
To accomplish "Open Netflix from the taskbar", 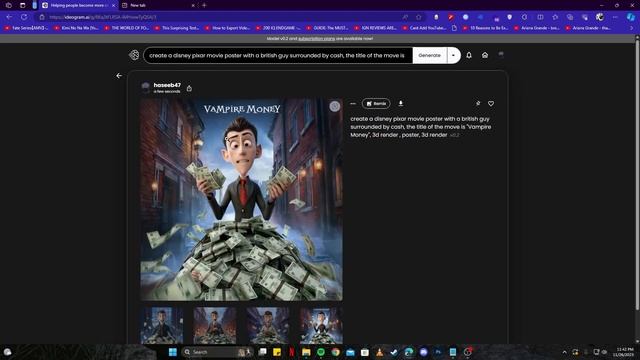I will click(x=291, y=352).
